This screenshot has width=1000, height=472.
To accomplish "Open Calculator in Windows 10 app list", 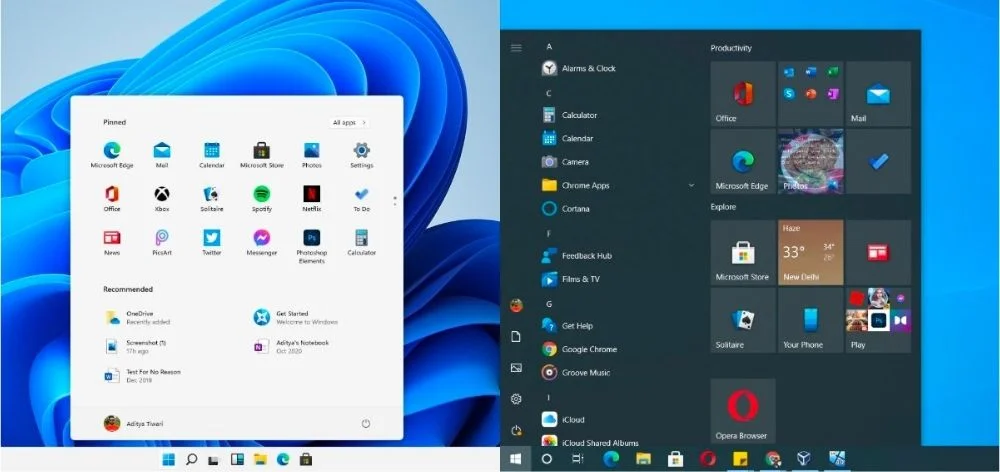I will click(570, 115).
